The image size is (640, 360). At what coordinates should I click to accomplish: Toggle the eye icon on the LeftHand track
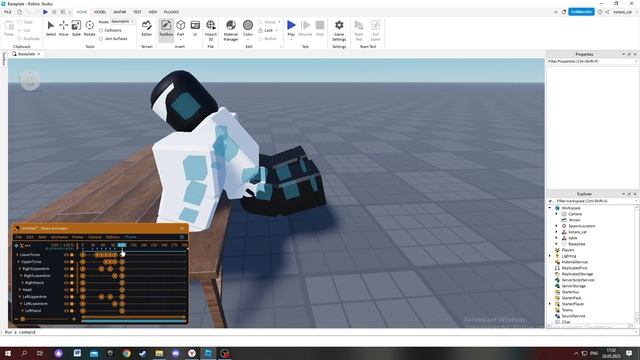click(x=66, y=311)
